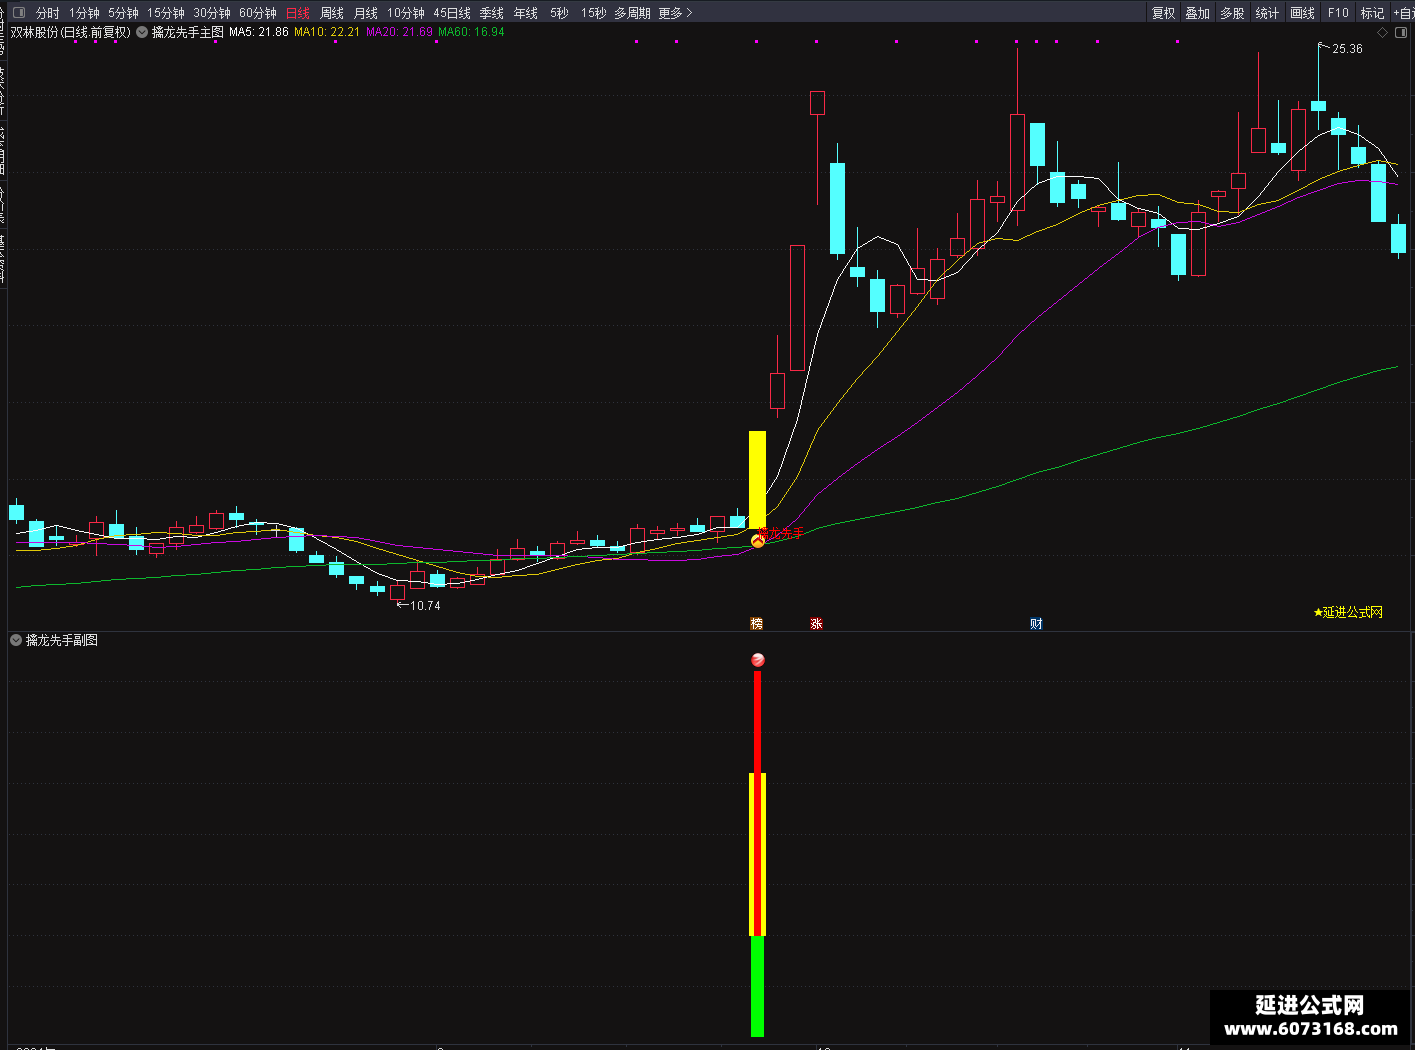Click the diamond icon near chart top-right
Screen dimensions: 1415x1050
(1383, 32)
